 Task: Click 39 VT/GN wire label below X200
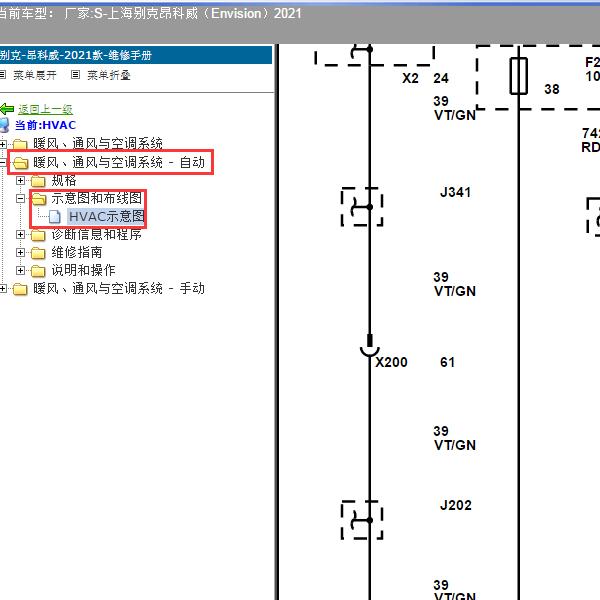coord(455,438)
